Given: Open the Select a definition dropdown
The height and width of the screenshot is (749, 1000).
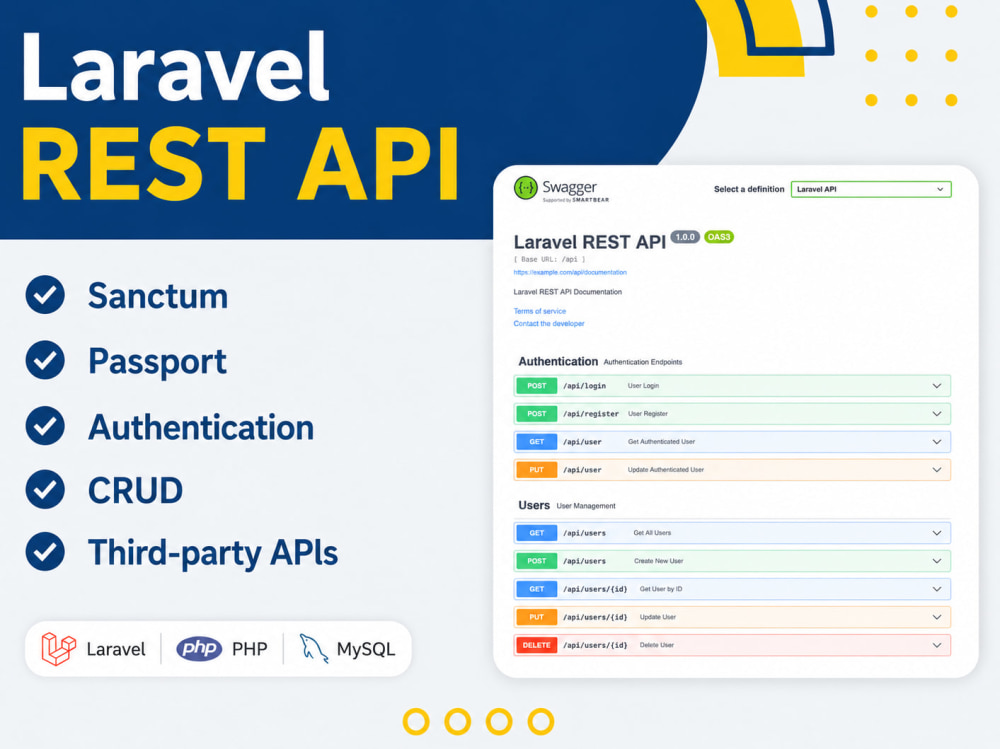Looking at the screenshot, I should 871,189.
